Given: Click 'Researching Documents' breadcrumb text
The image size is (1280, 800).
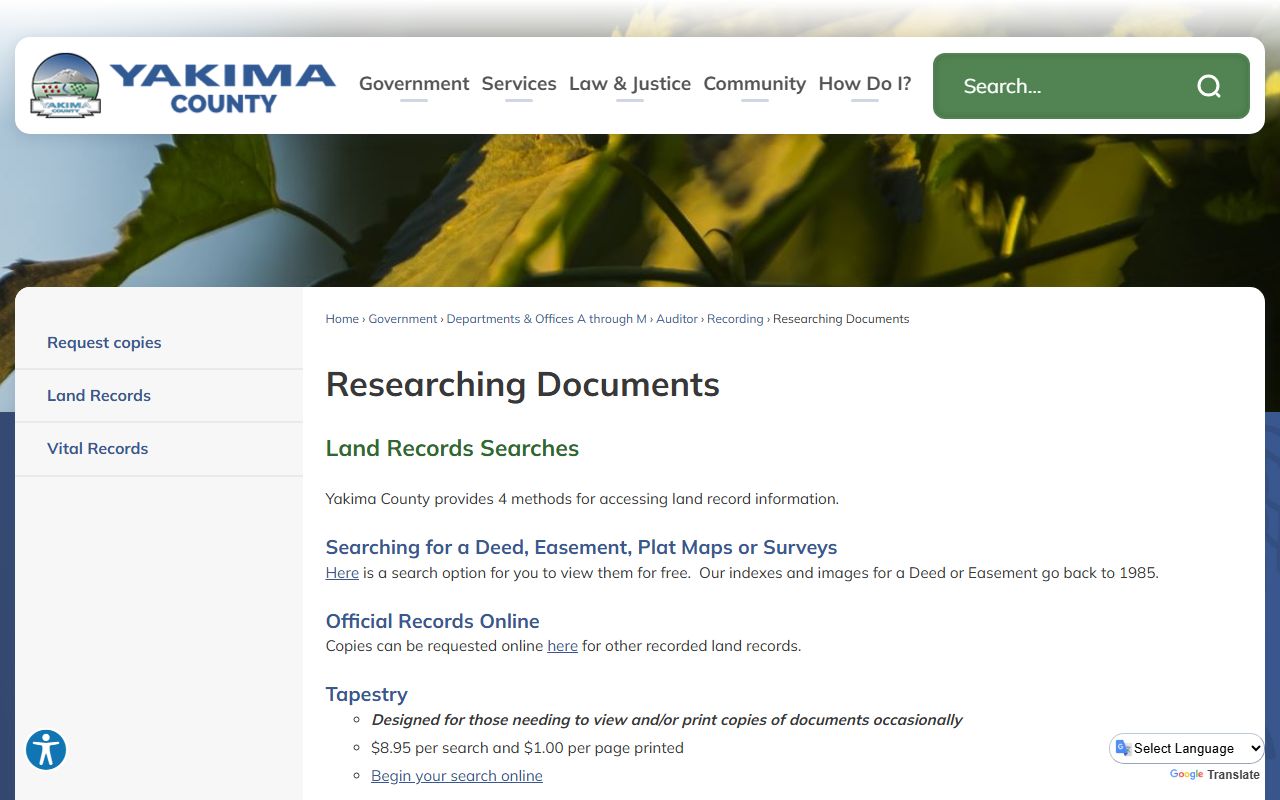Looking at the screenshot, I should pos(841,319).
